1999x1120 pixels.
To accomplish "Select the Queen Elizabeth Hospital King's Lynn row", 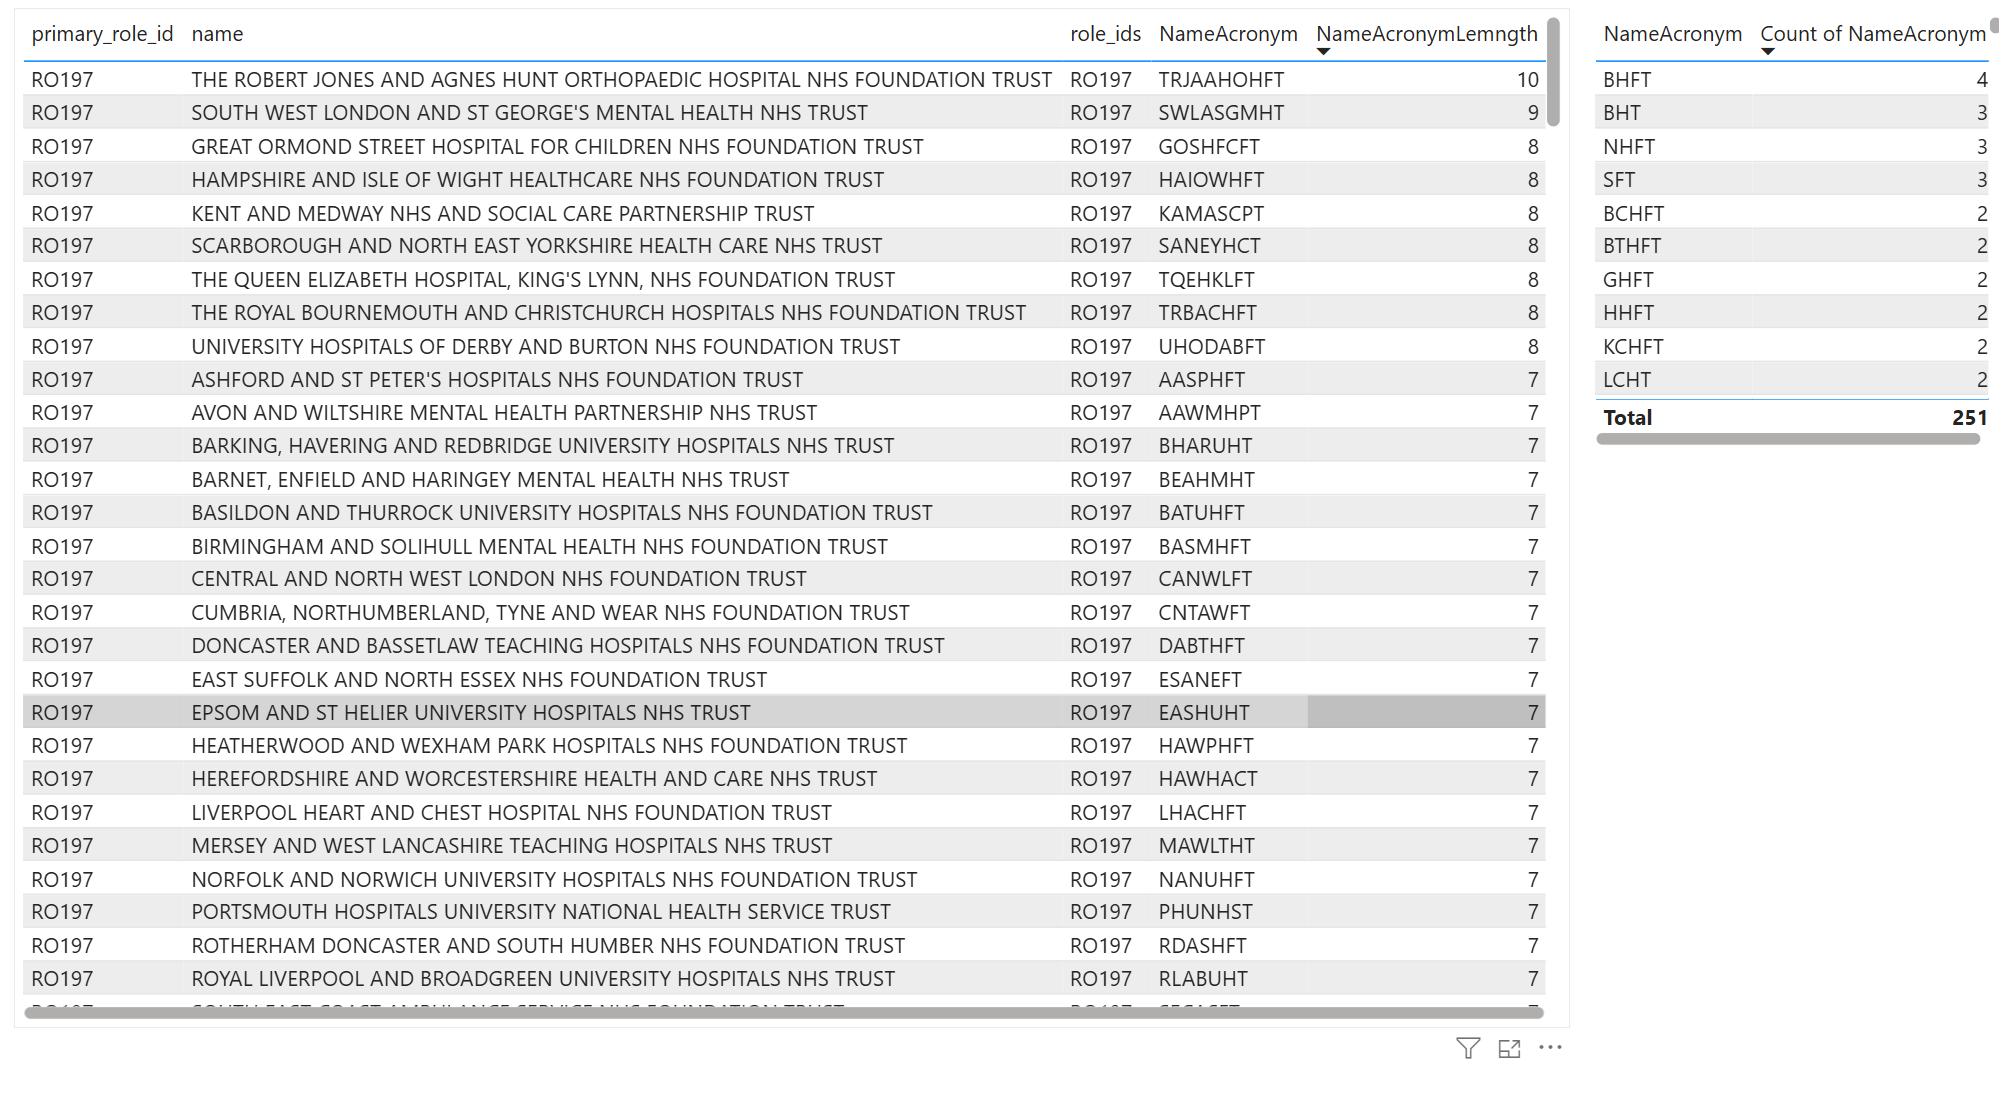I will pyautogui.click(x=784, y=280).
